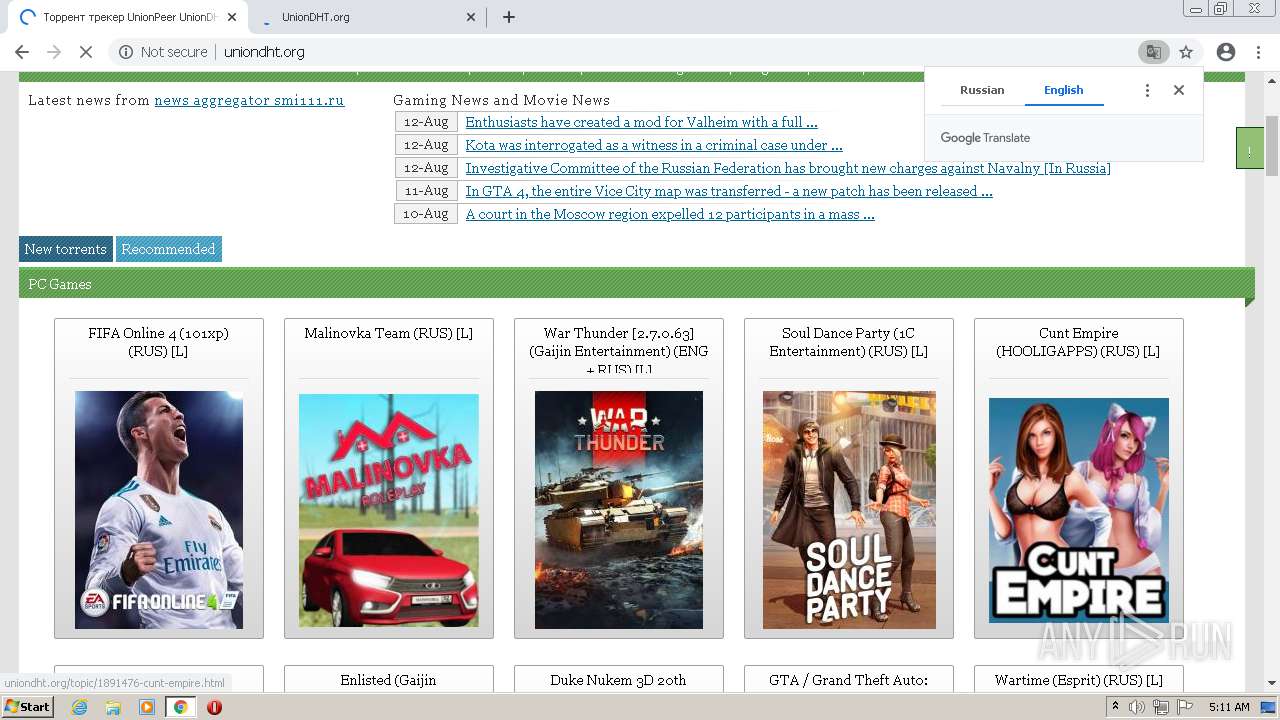Open the War Thunder cover thumbnail

tap(619, 510)
